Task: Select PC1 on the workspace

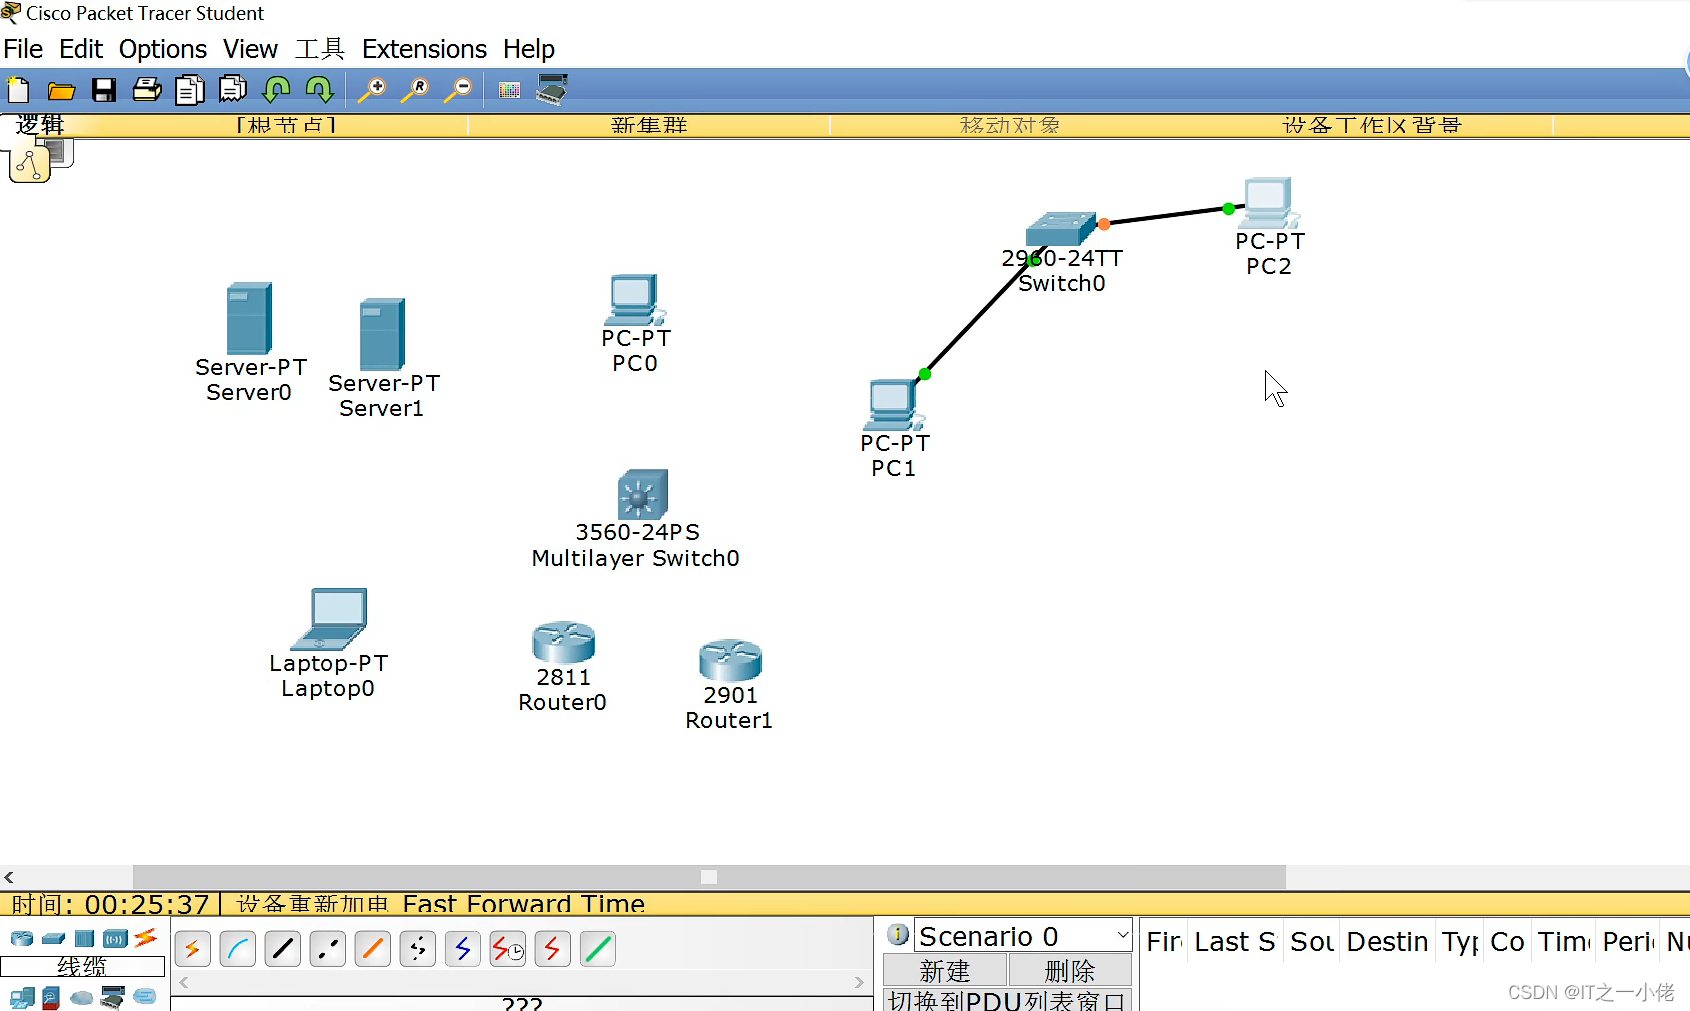Action: [893, 405]
